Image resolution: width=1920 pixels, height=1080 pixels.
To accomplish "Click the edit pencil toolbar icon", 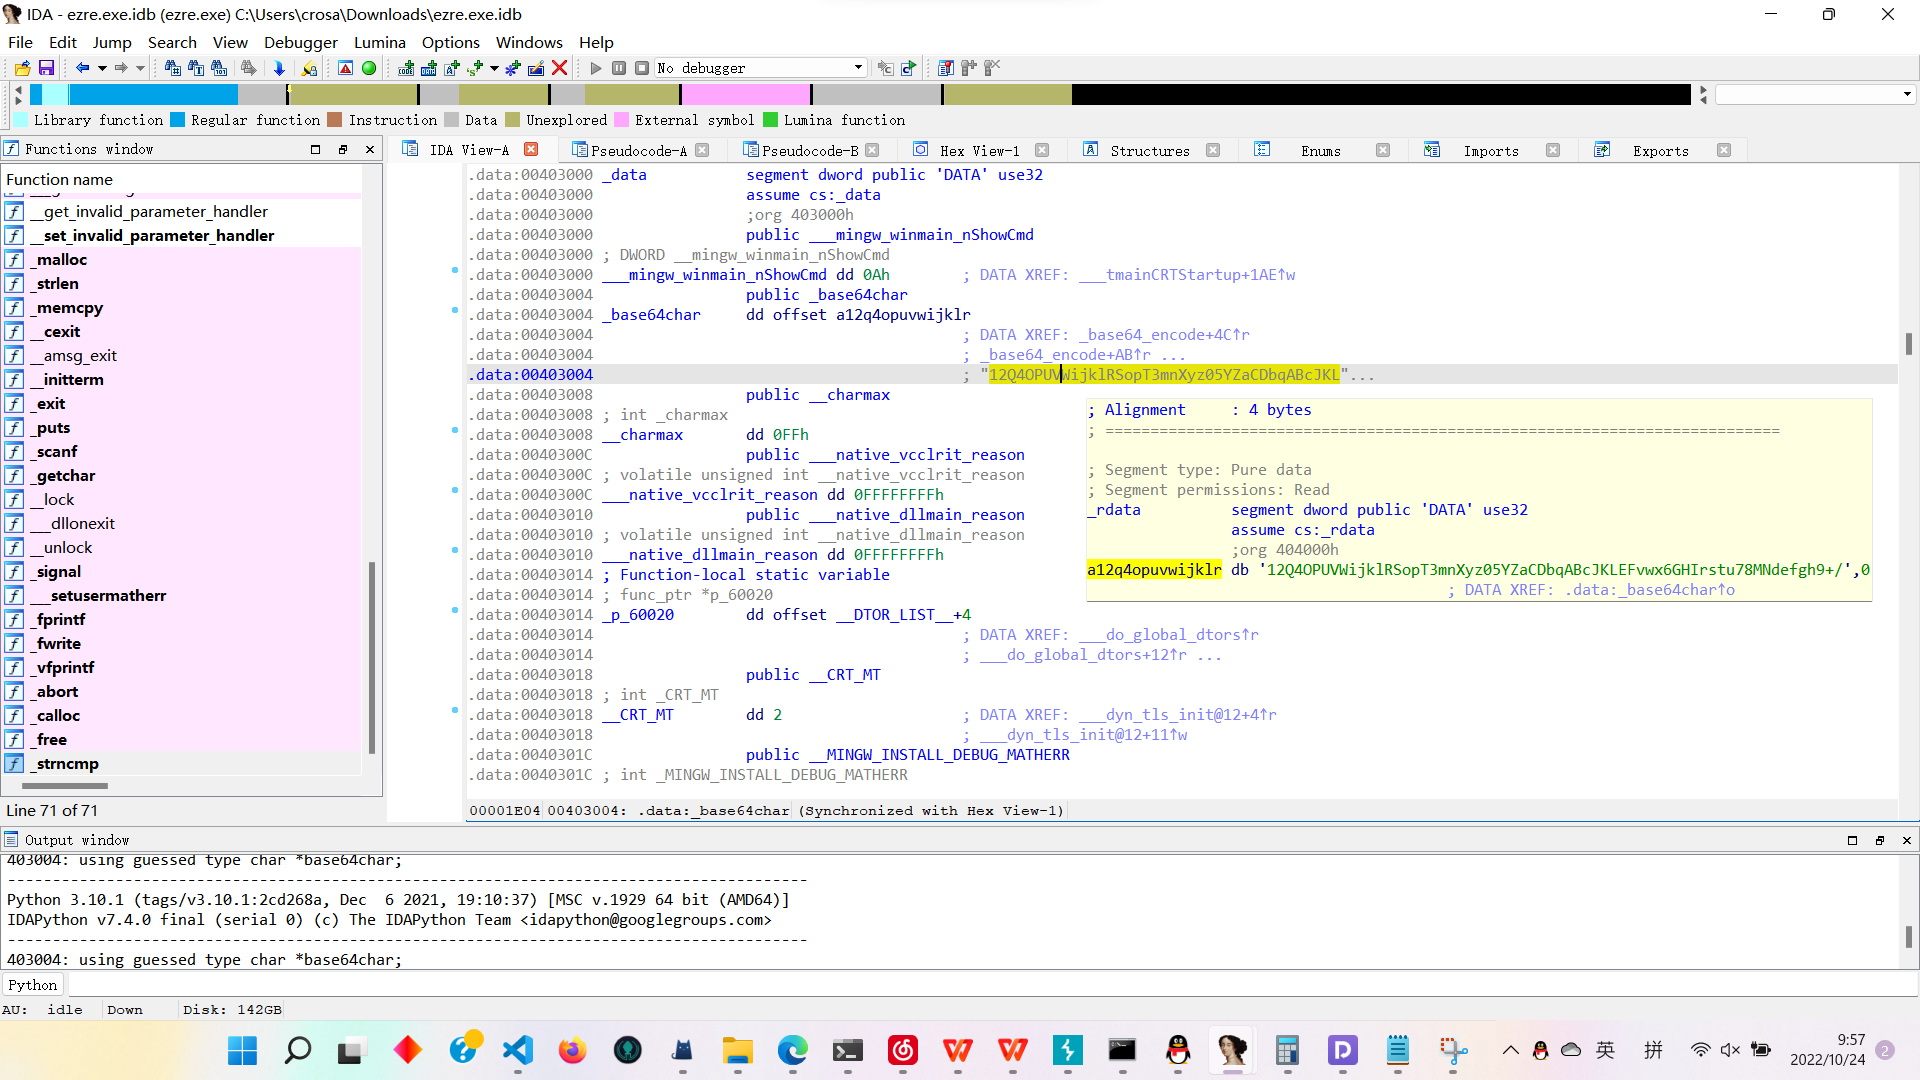I will coord(536,68).
